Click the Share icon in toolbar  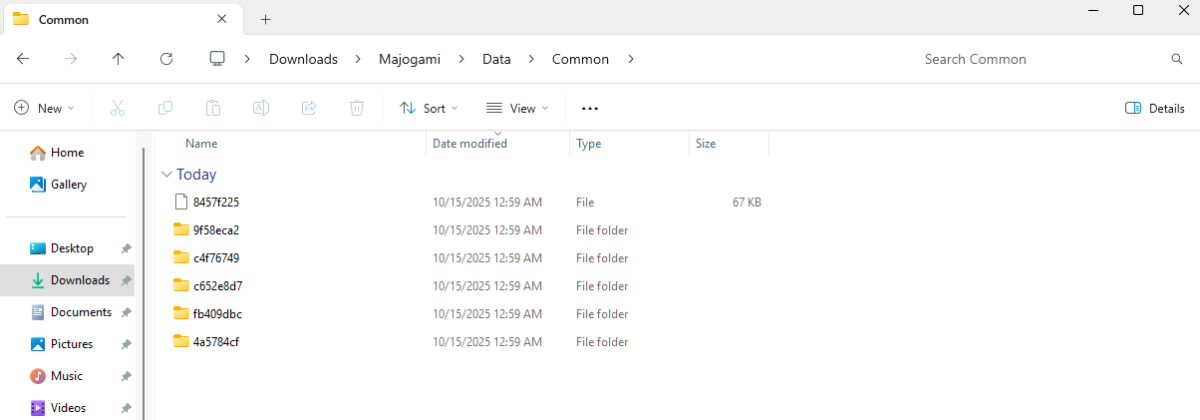309,108
